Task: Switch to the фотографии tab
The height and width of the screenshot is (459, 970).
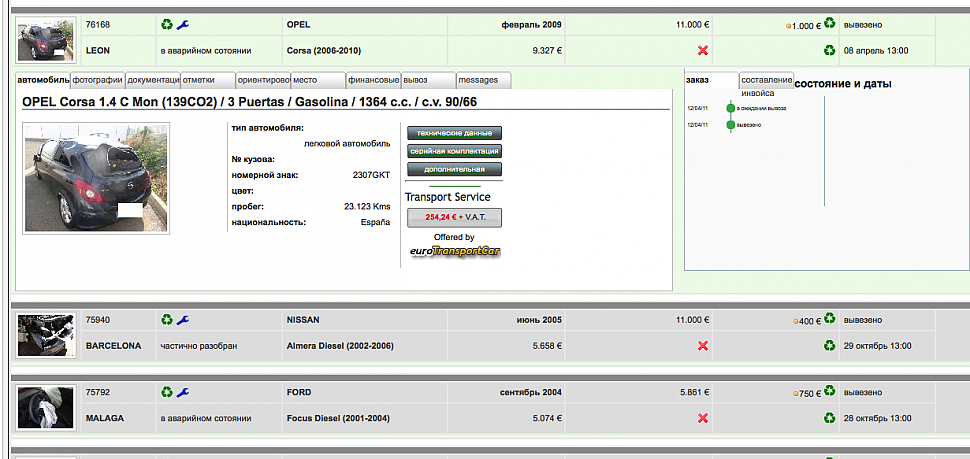Action: (x=98, y=80)
